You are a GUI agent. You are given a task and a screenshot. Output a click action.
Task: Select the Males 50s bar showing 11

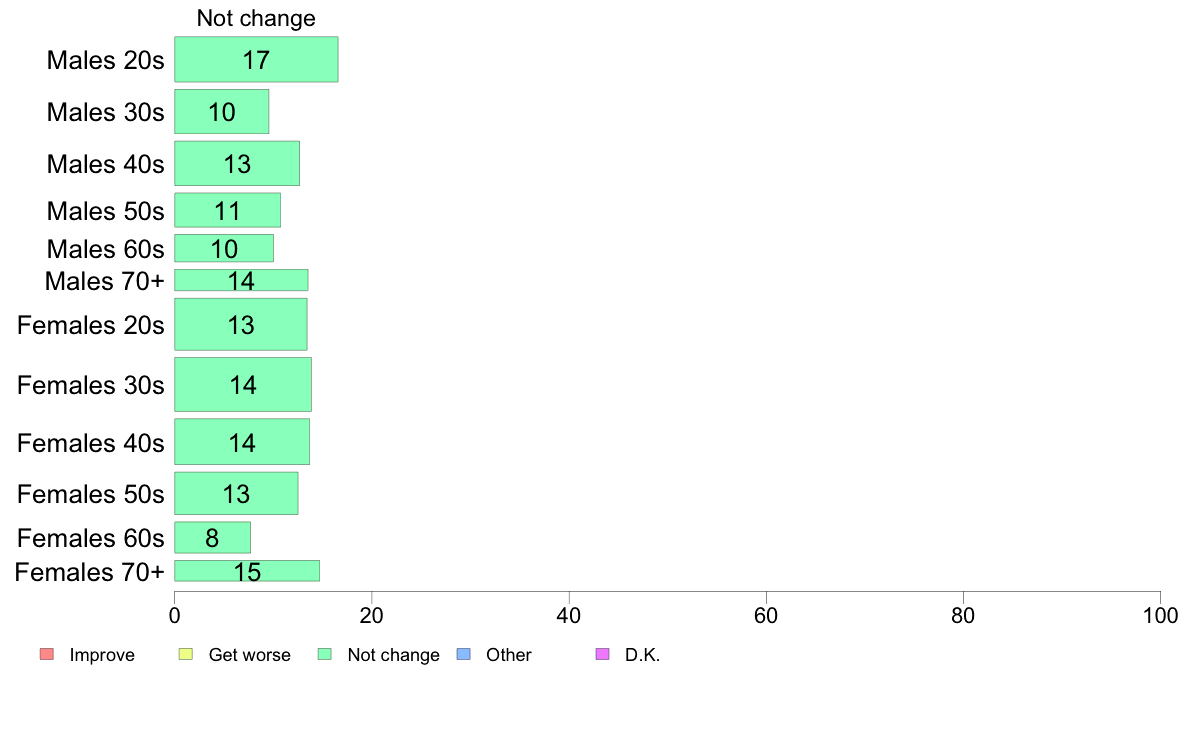coord(227,210)
